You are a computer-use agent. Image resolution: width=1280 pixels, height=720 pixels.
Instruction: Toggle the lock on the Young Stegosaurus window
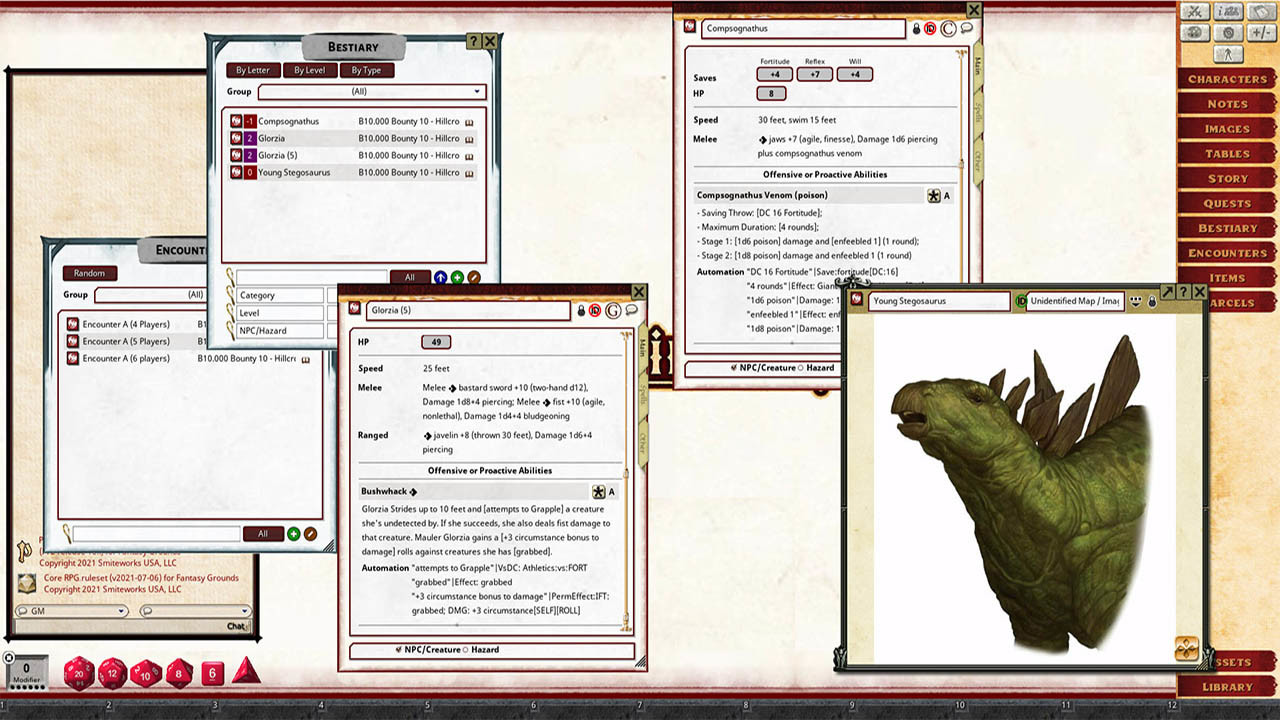click(x=1152, y=301)
